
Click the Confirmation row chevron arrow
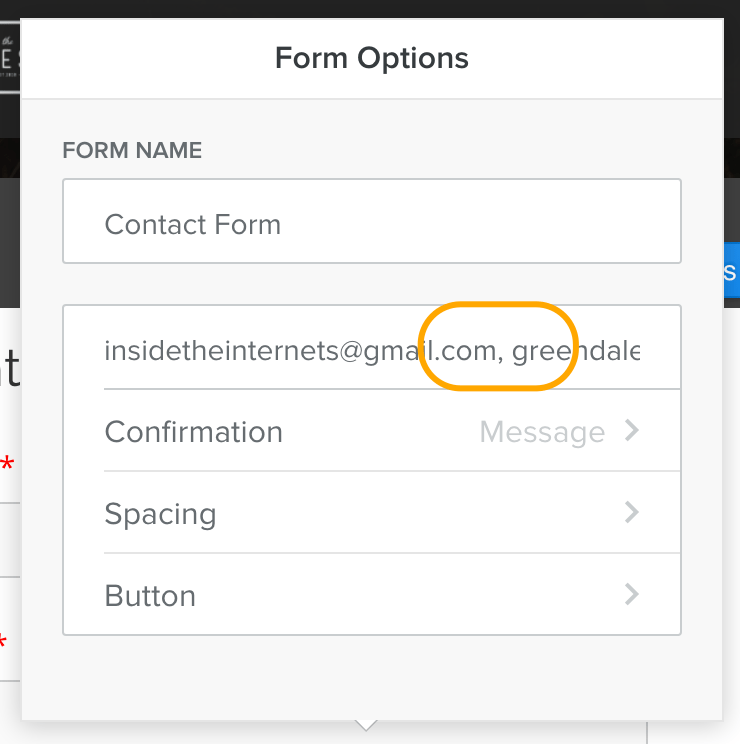point(632,430)
